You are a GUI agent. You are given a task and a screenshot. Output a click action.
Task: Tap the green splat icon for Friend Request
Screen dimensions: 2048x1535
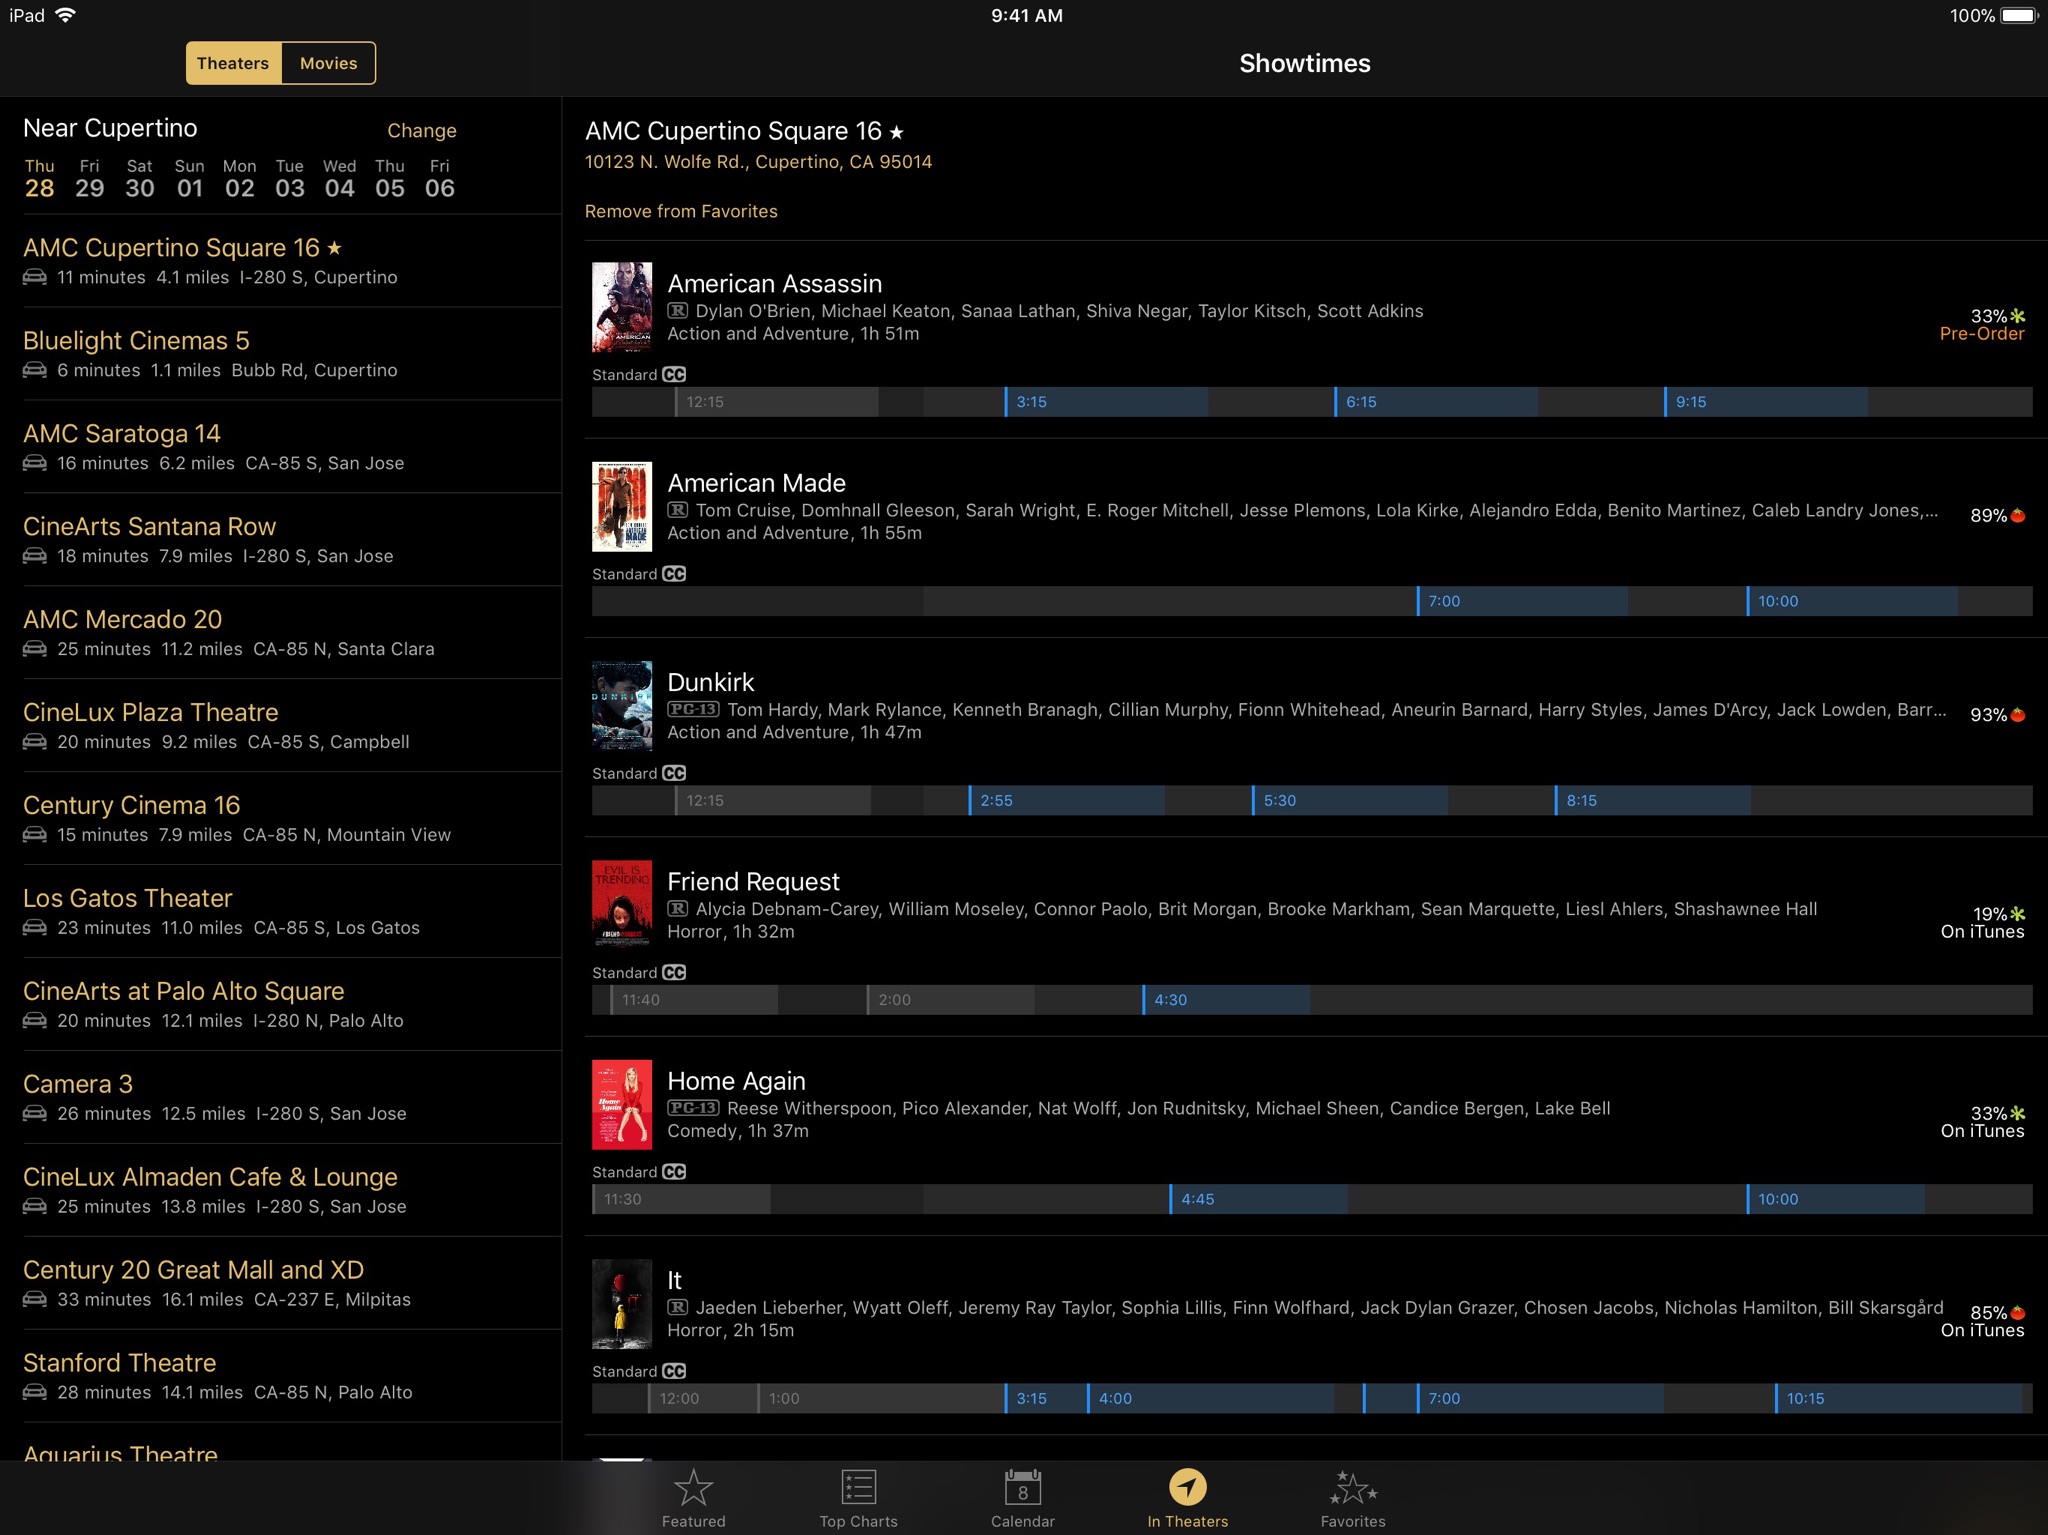[2018, 914]
